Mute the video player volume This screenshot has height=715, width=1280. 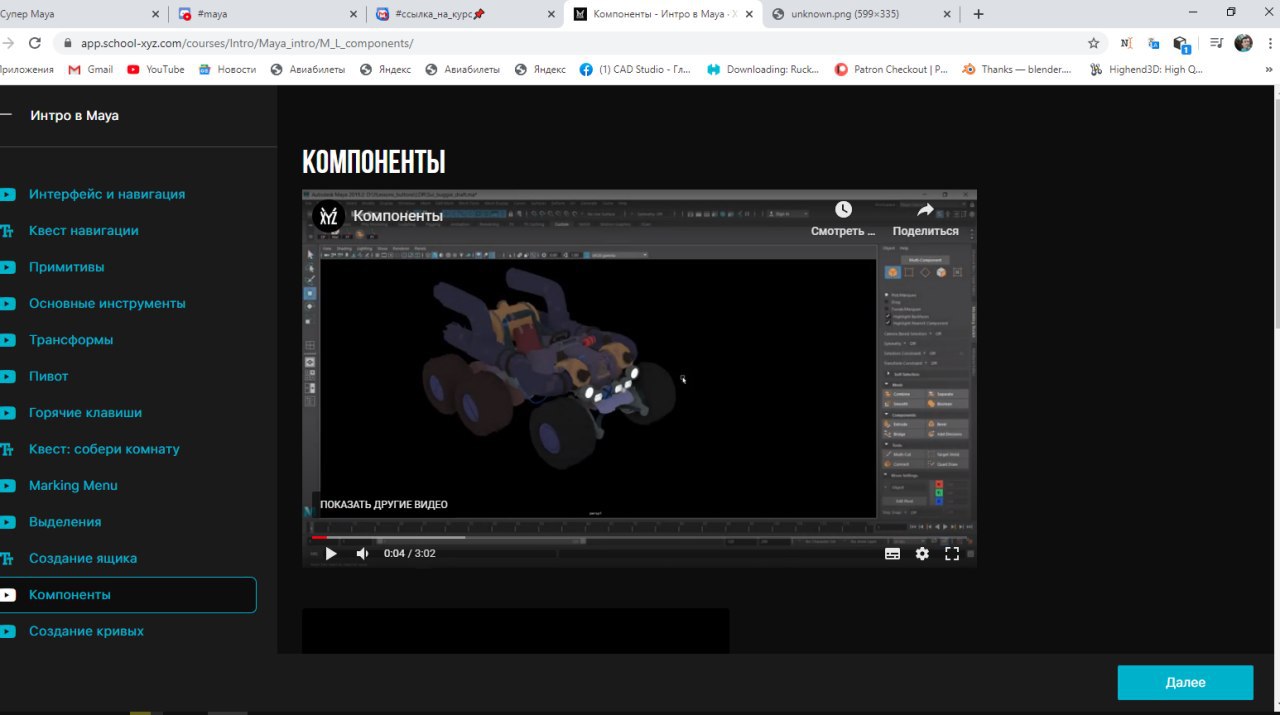pos(362,553)
